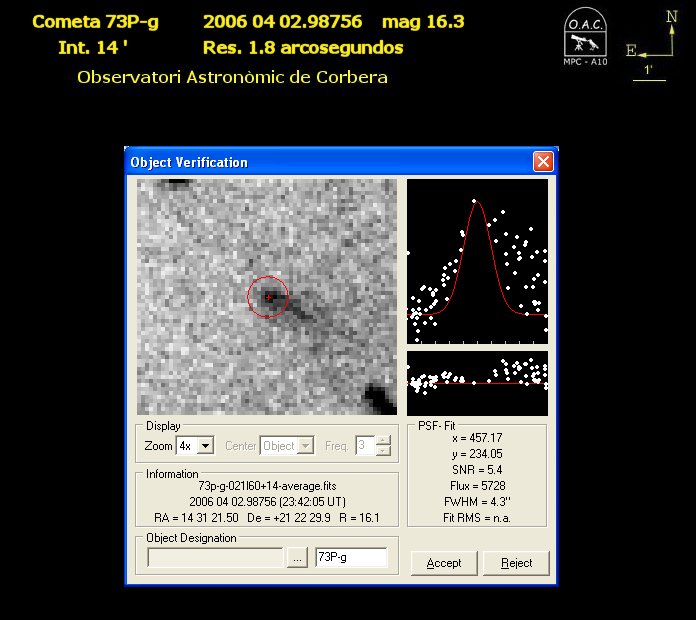Click the FWHM = 4.3" value
The image size is (696, 620).
(477, 502)
